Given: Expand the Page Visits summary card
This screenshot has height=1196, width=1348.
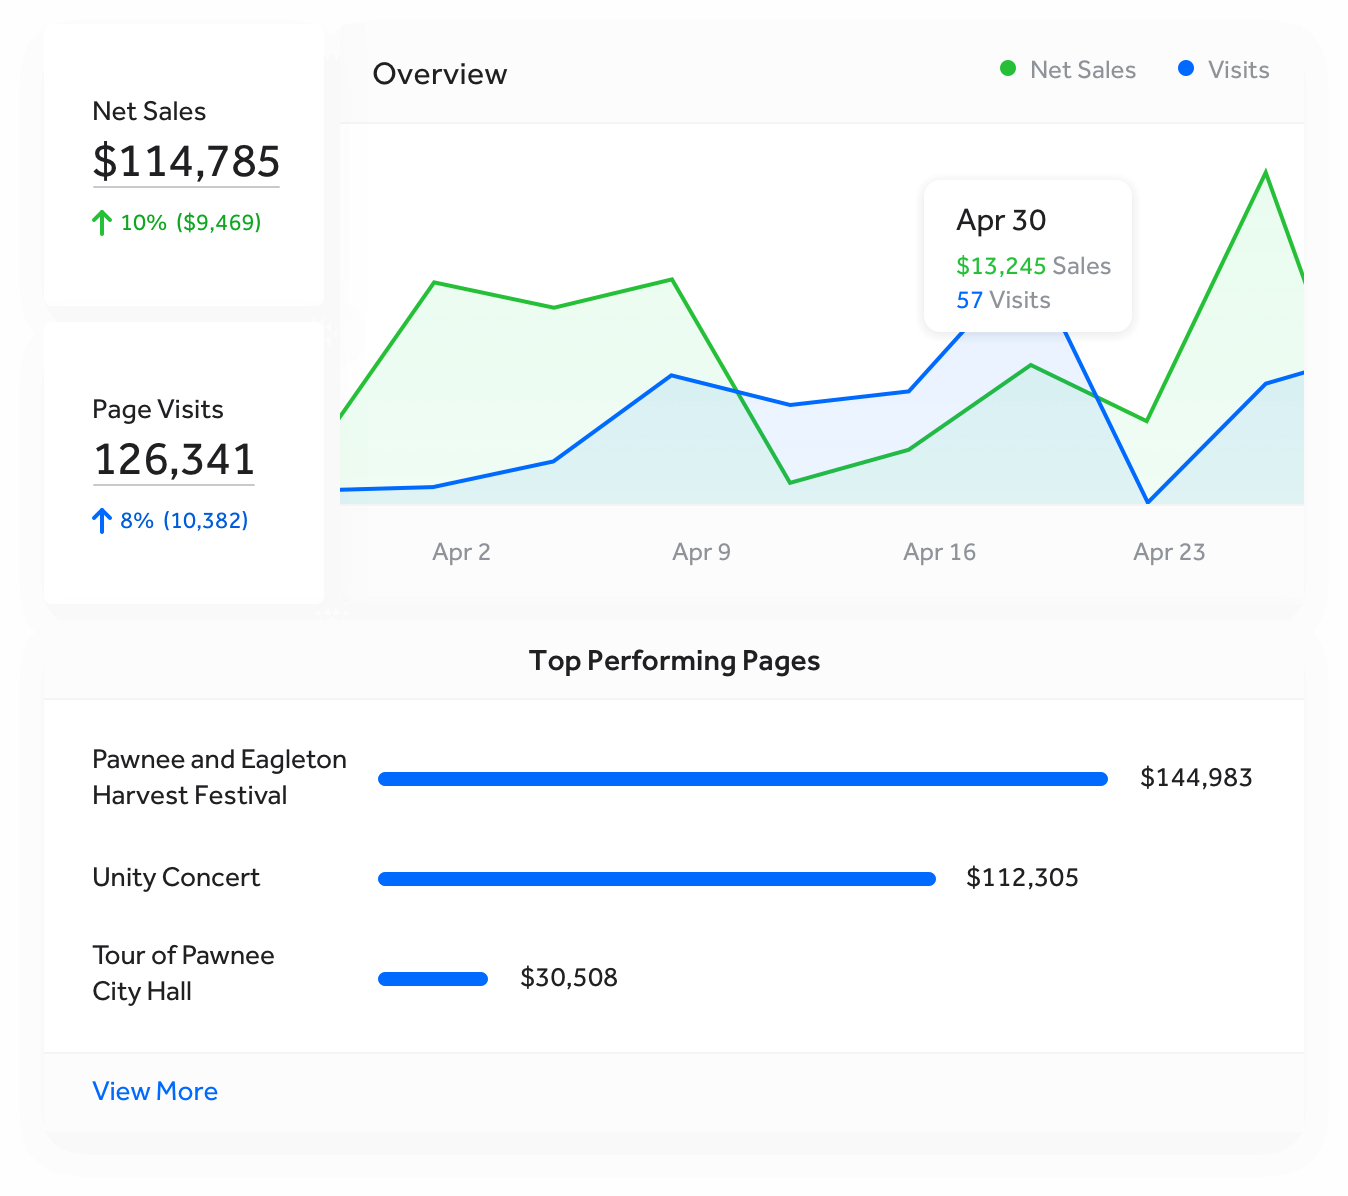Looking at the screenshot, I should (x=184, y=462).
